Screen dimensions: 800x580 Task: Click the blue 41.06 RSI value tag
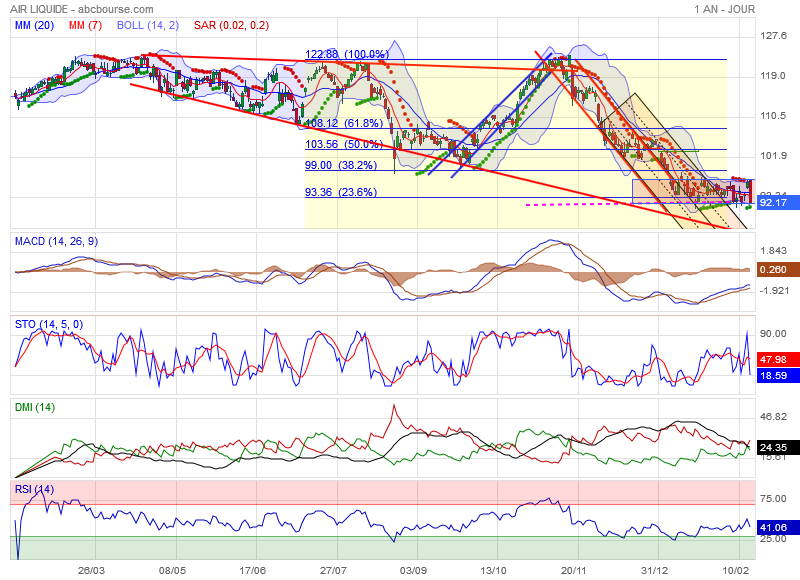778,527
